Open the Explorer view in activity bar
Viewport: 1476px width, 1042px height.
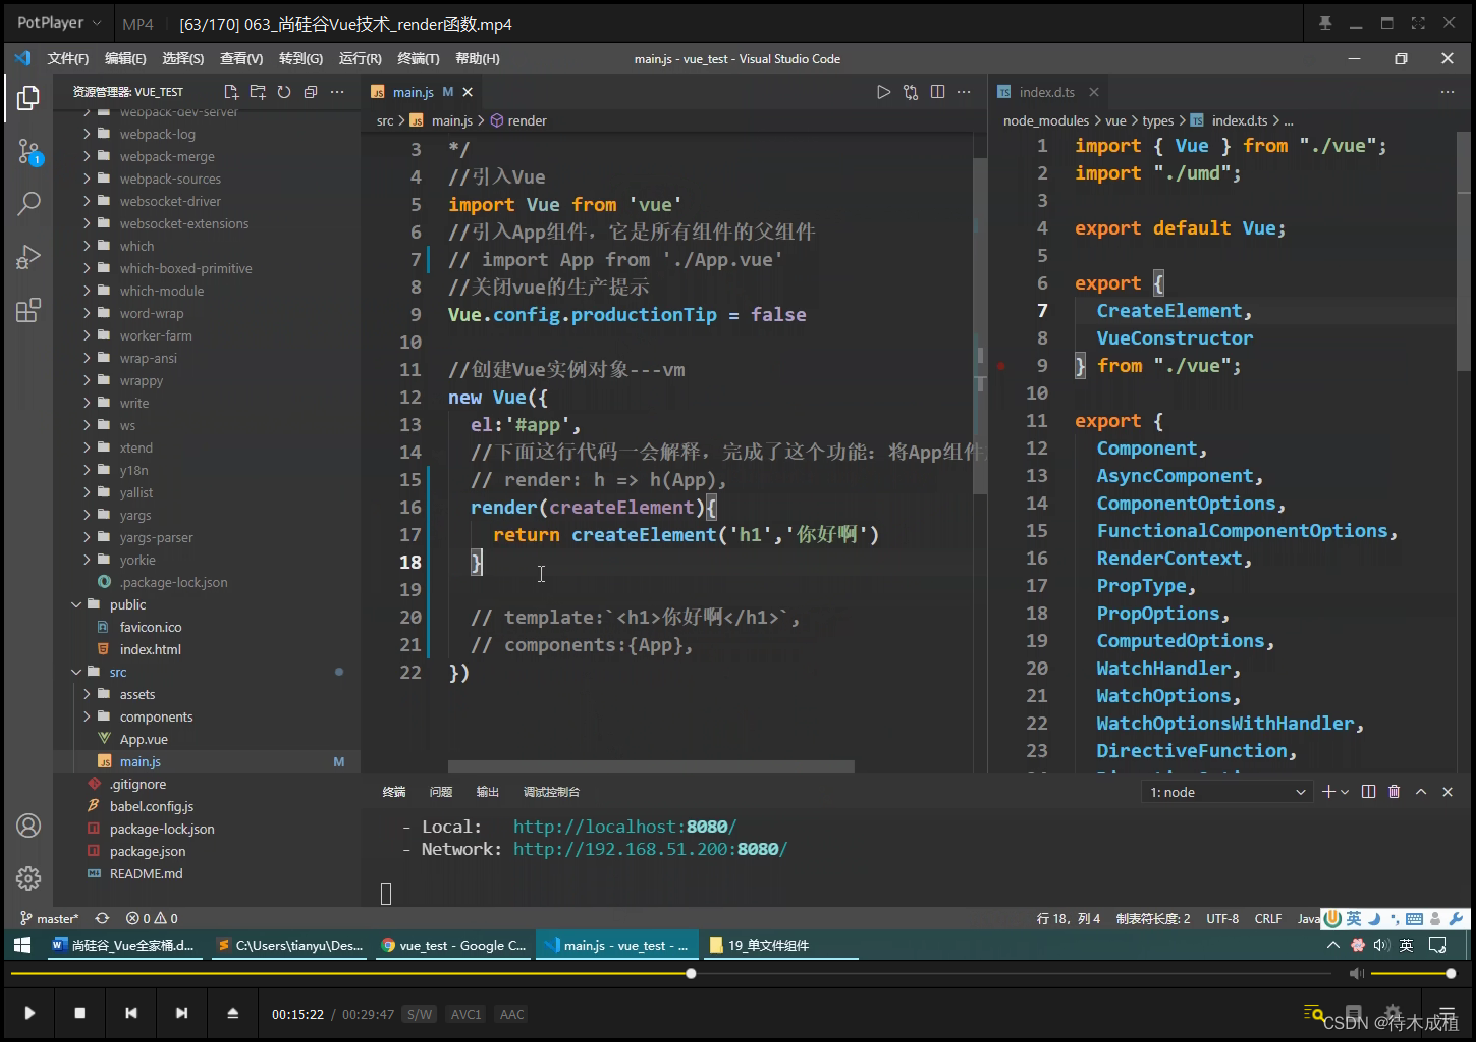pos(28,97)
